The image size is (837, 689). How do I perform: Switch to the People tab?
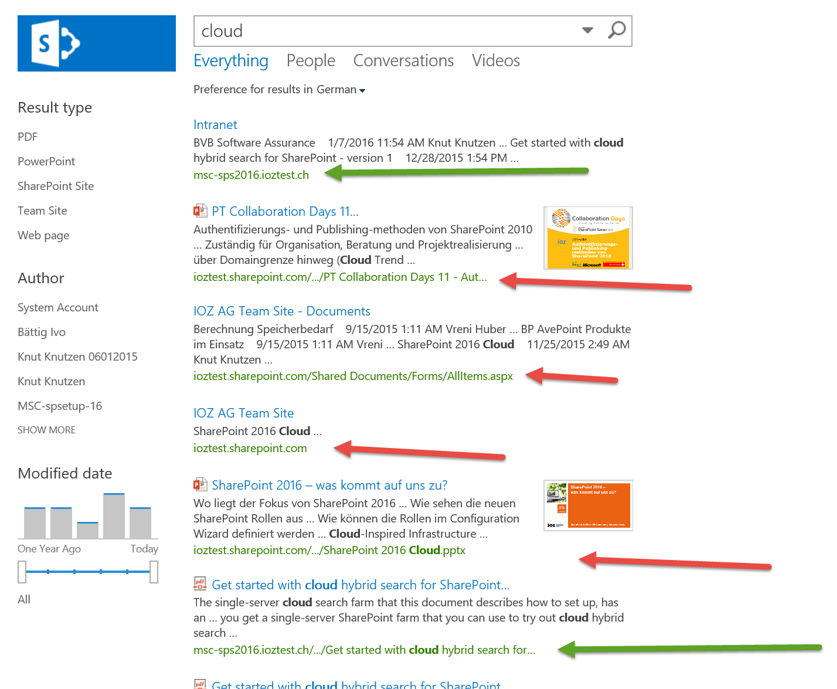coord(311,61)
